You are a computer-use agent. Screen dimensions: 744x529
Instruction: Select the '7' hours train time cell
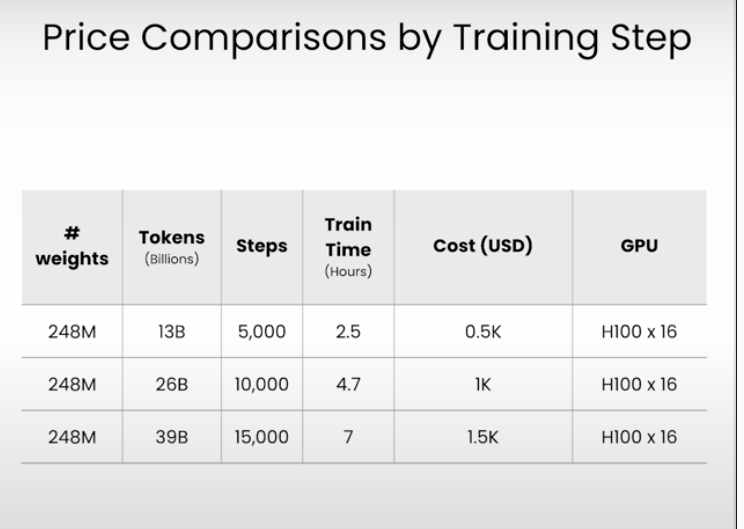click(x=348, y=437)
